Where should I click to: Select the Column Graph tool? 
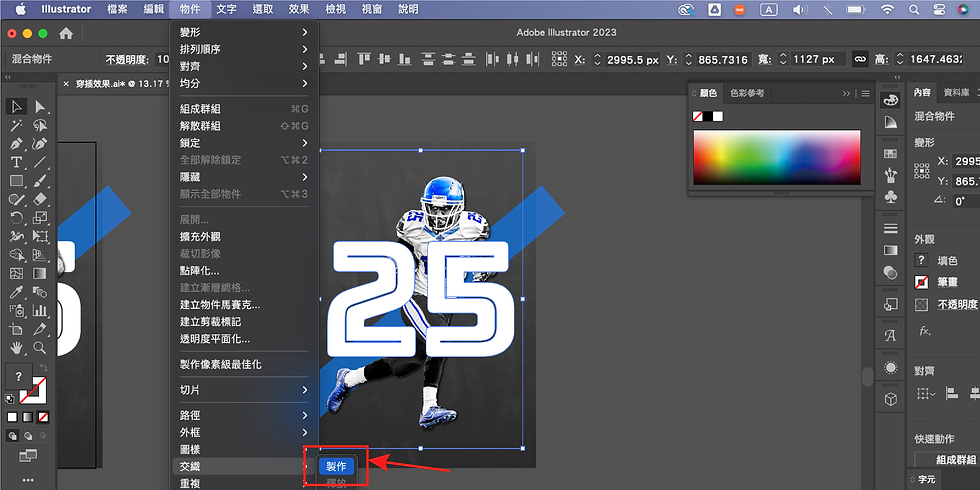(x=40, y=311)
